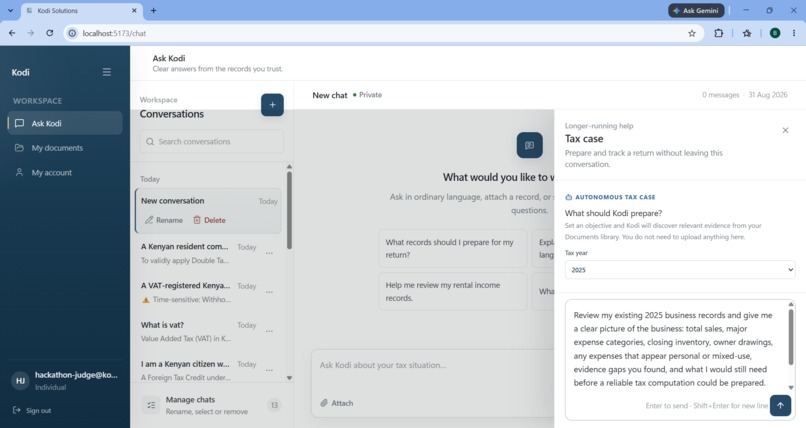This screenshot has height=428, width=806.
Task: Click the Attach paperclip icon
Action: [324, 403]
